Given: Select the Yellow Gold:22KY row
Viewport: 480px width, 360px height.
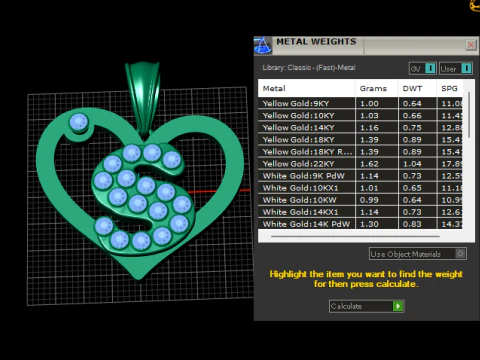Looking at the screenshot, I should pyautogui.click(x=360, y=164).
